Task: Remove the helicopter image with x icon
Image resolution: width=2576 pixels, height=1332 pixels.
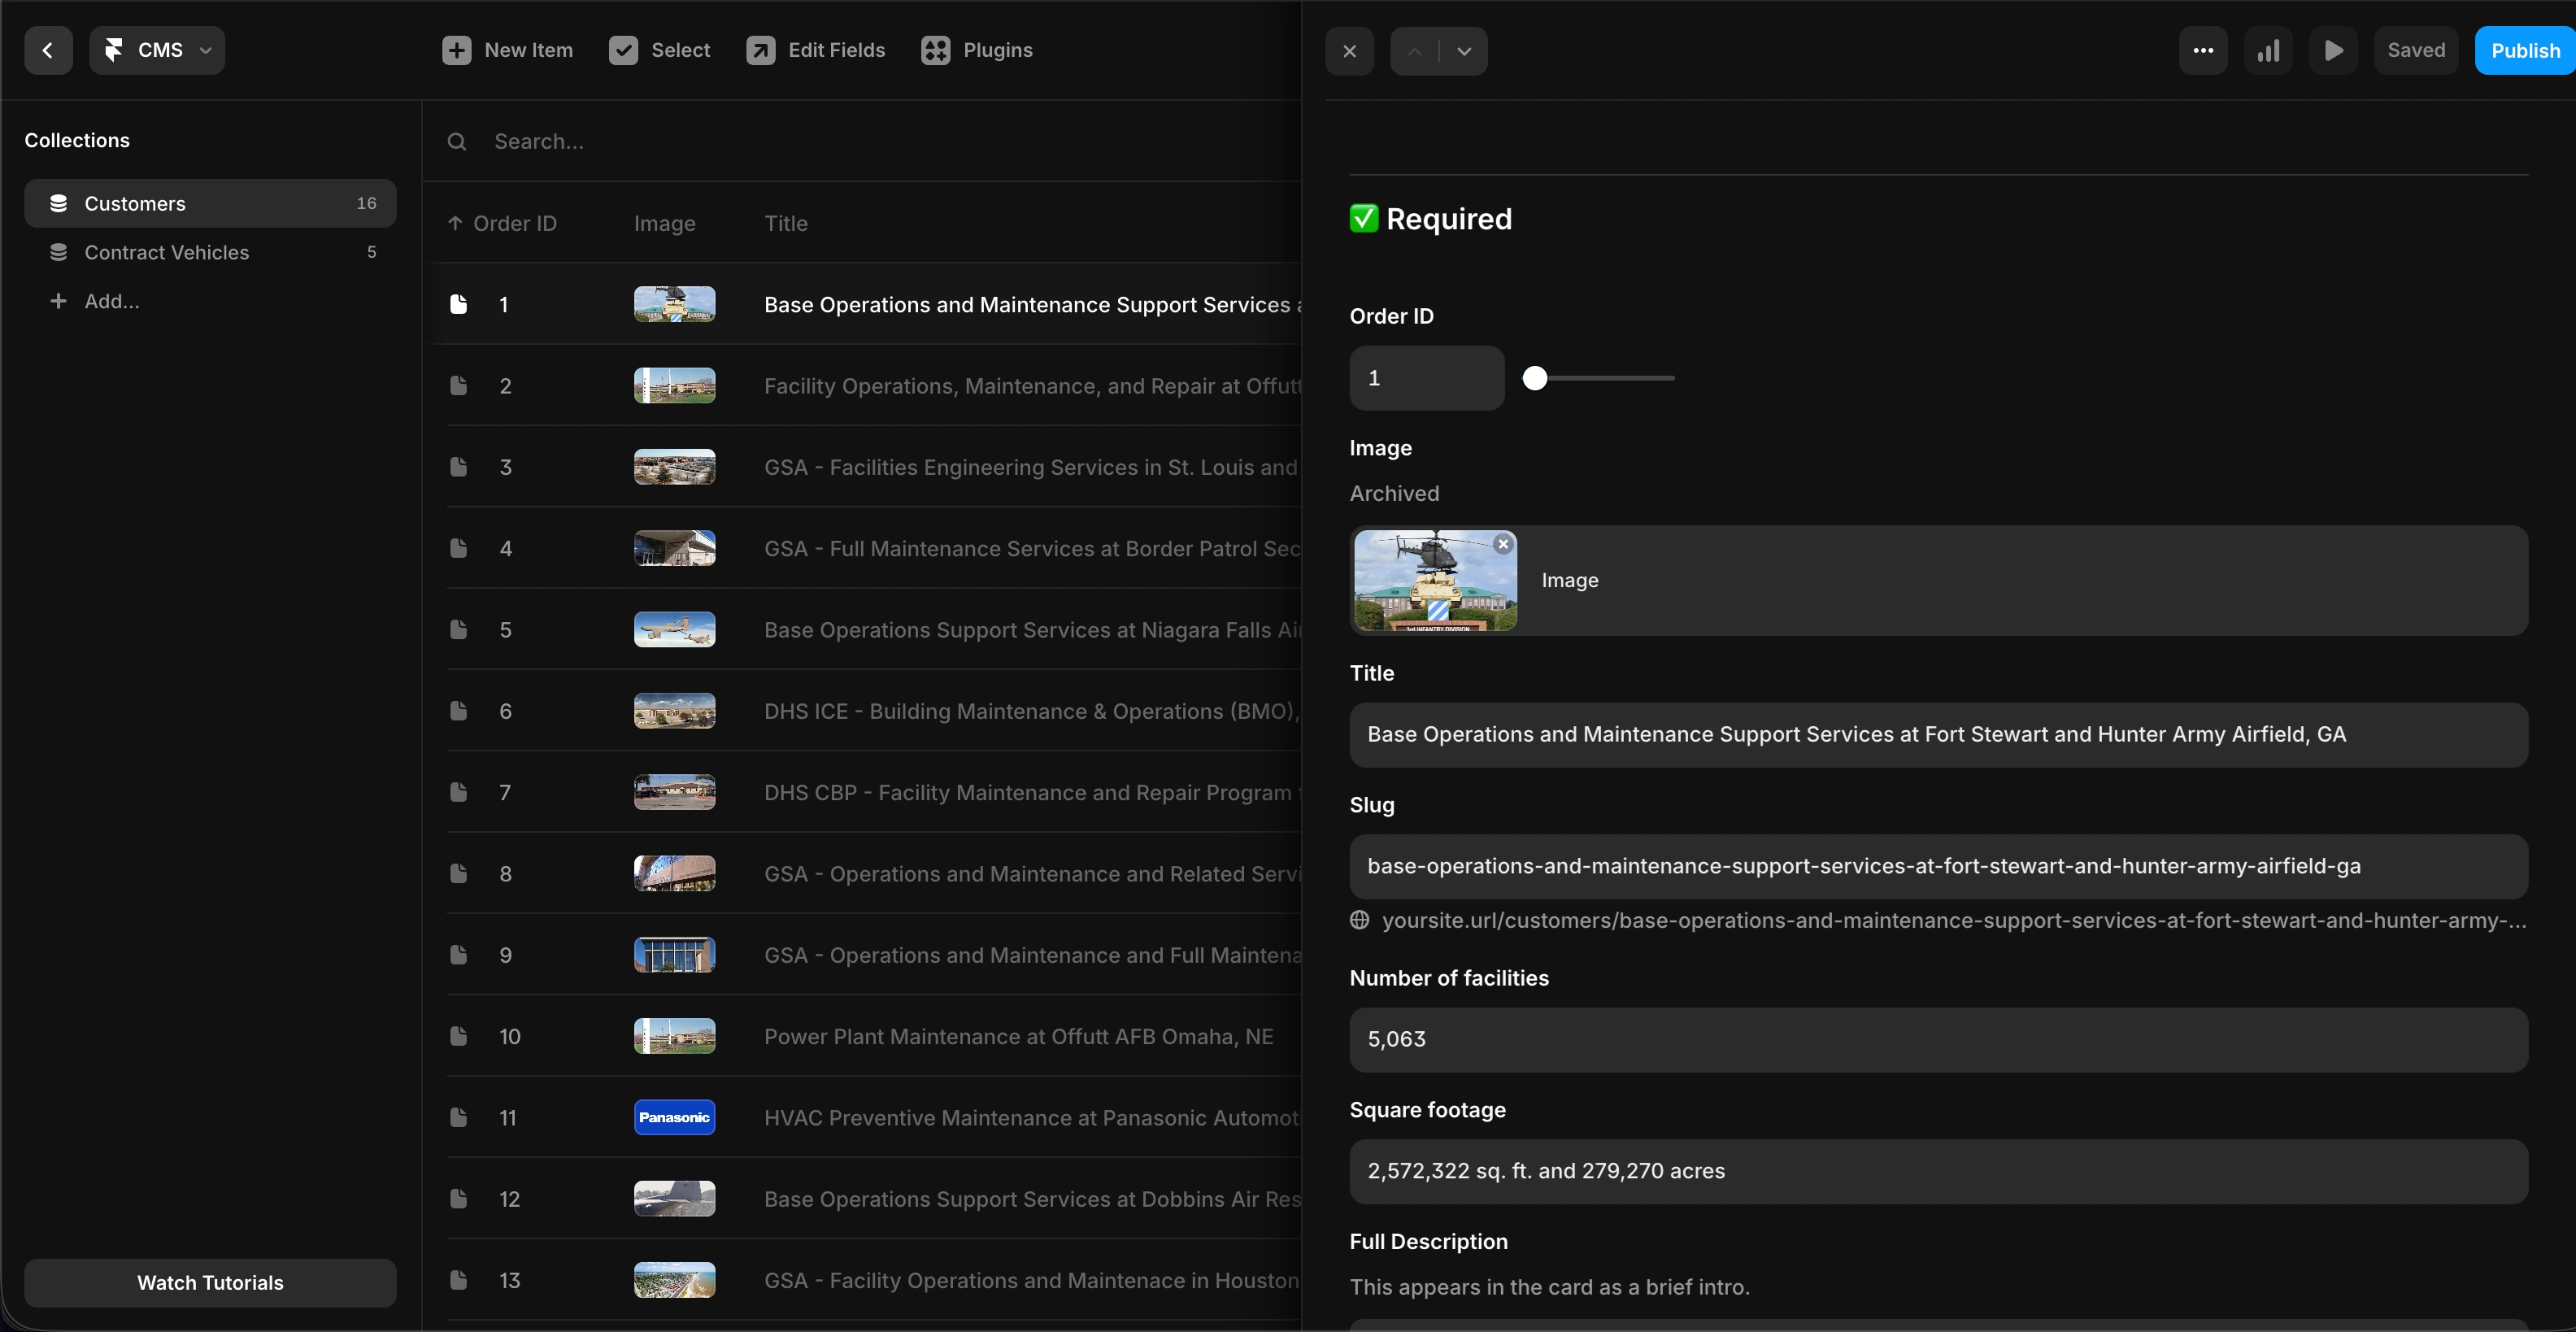Action: [x=1503, y=544]
